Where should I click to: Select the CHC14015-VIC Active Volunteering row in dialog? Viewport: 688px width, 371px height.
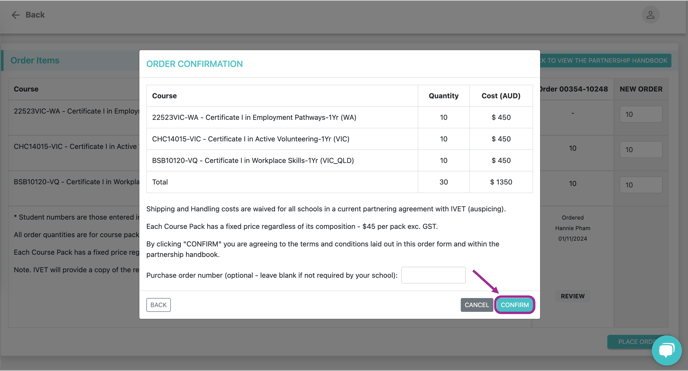point(339,139)
